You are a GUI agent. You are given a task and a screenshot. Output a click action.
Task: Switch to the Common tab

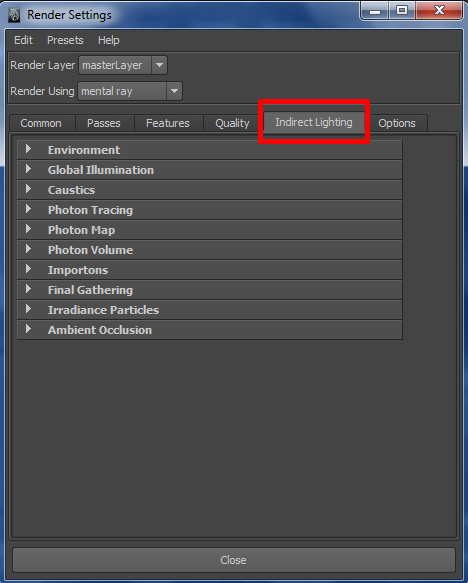[41, 123]
